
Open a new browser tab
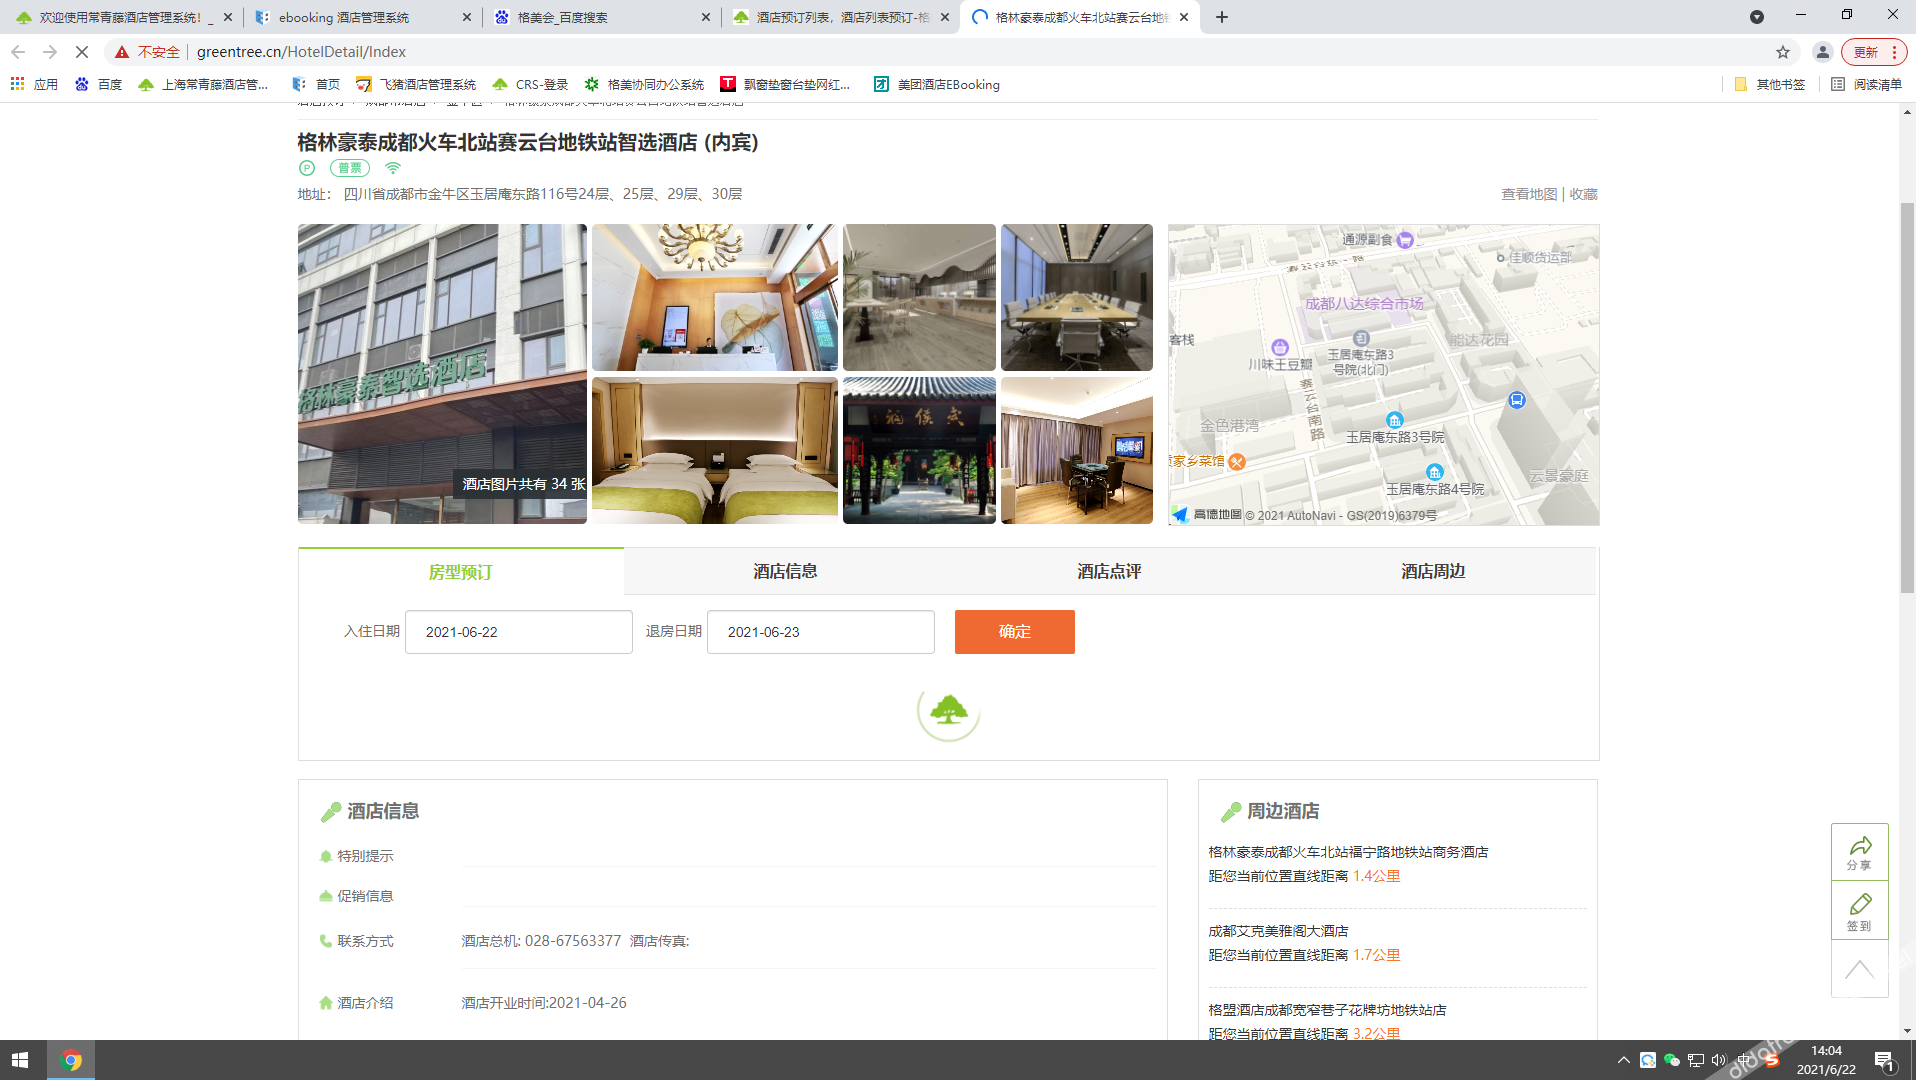(1222, 17)
